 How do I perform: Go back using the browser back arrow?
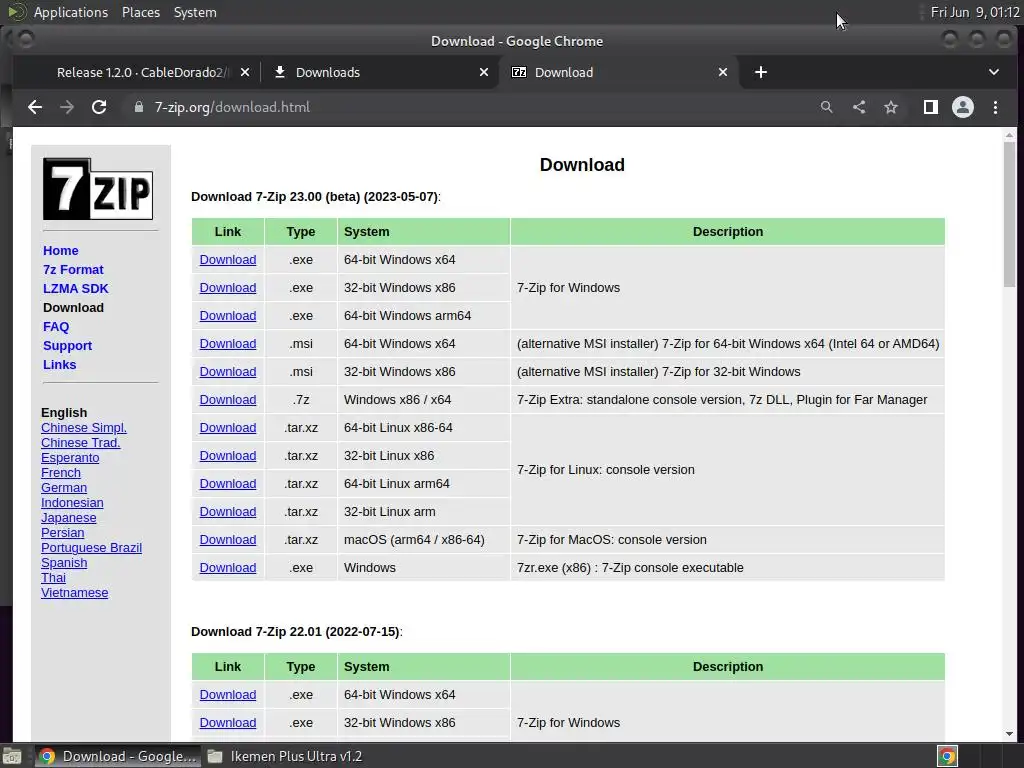35,107
